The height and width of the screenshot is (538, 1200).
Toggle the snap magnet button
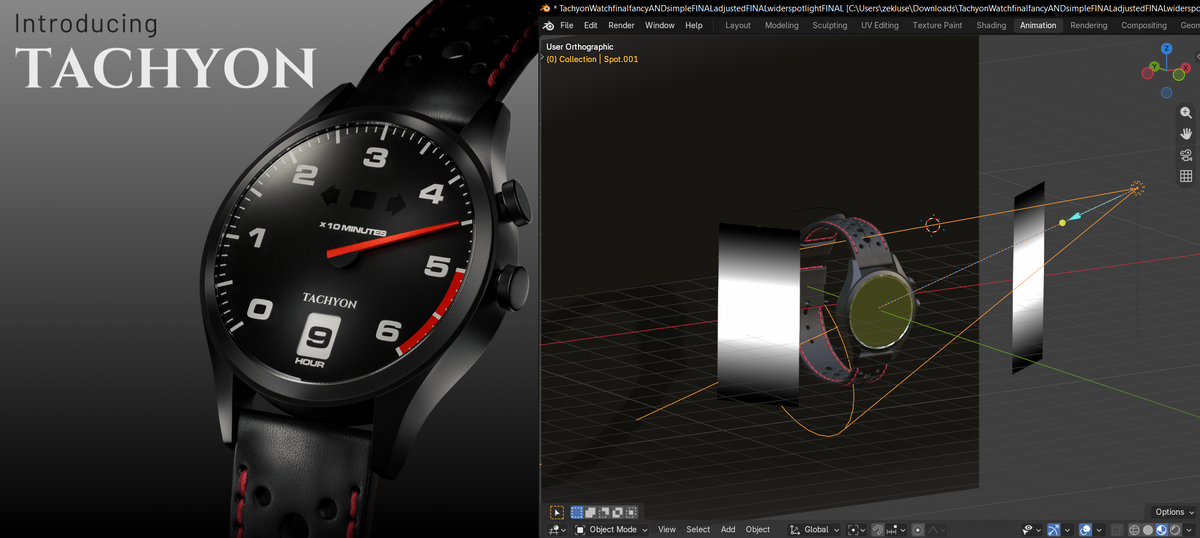877,529
